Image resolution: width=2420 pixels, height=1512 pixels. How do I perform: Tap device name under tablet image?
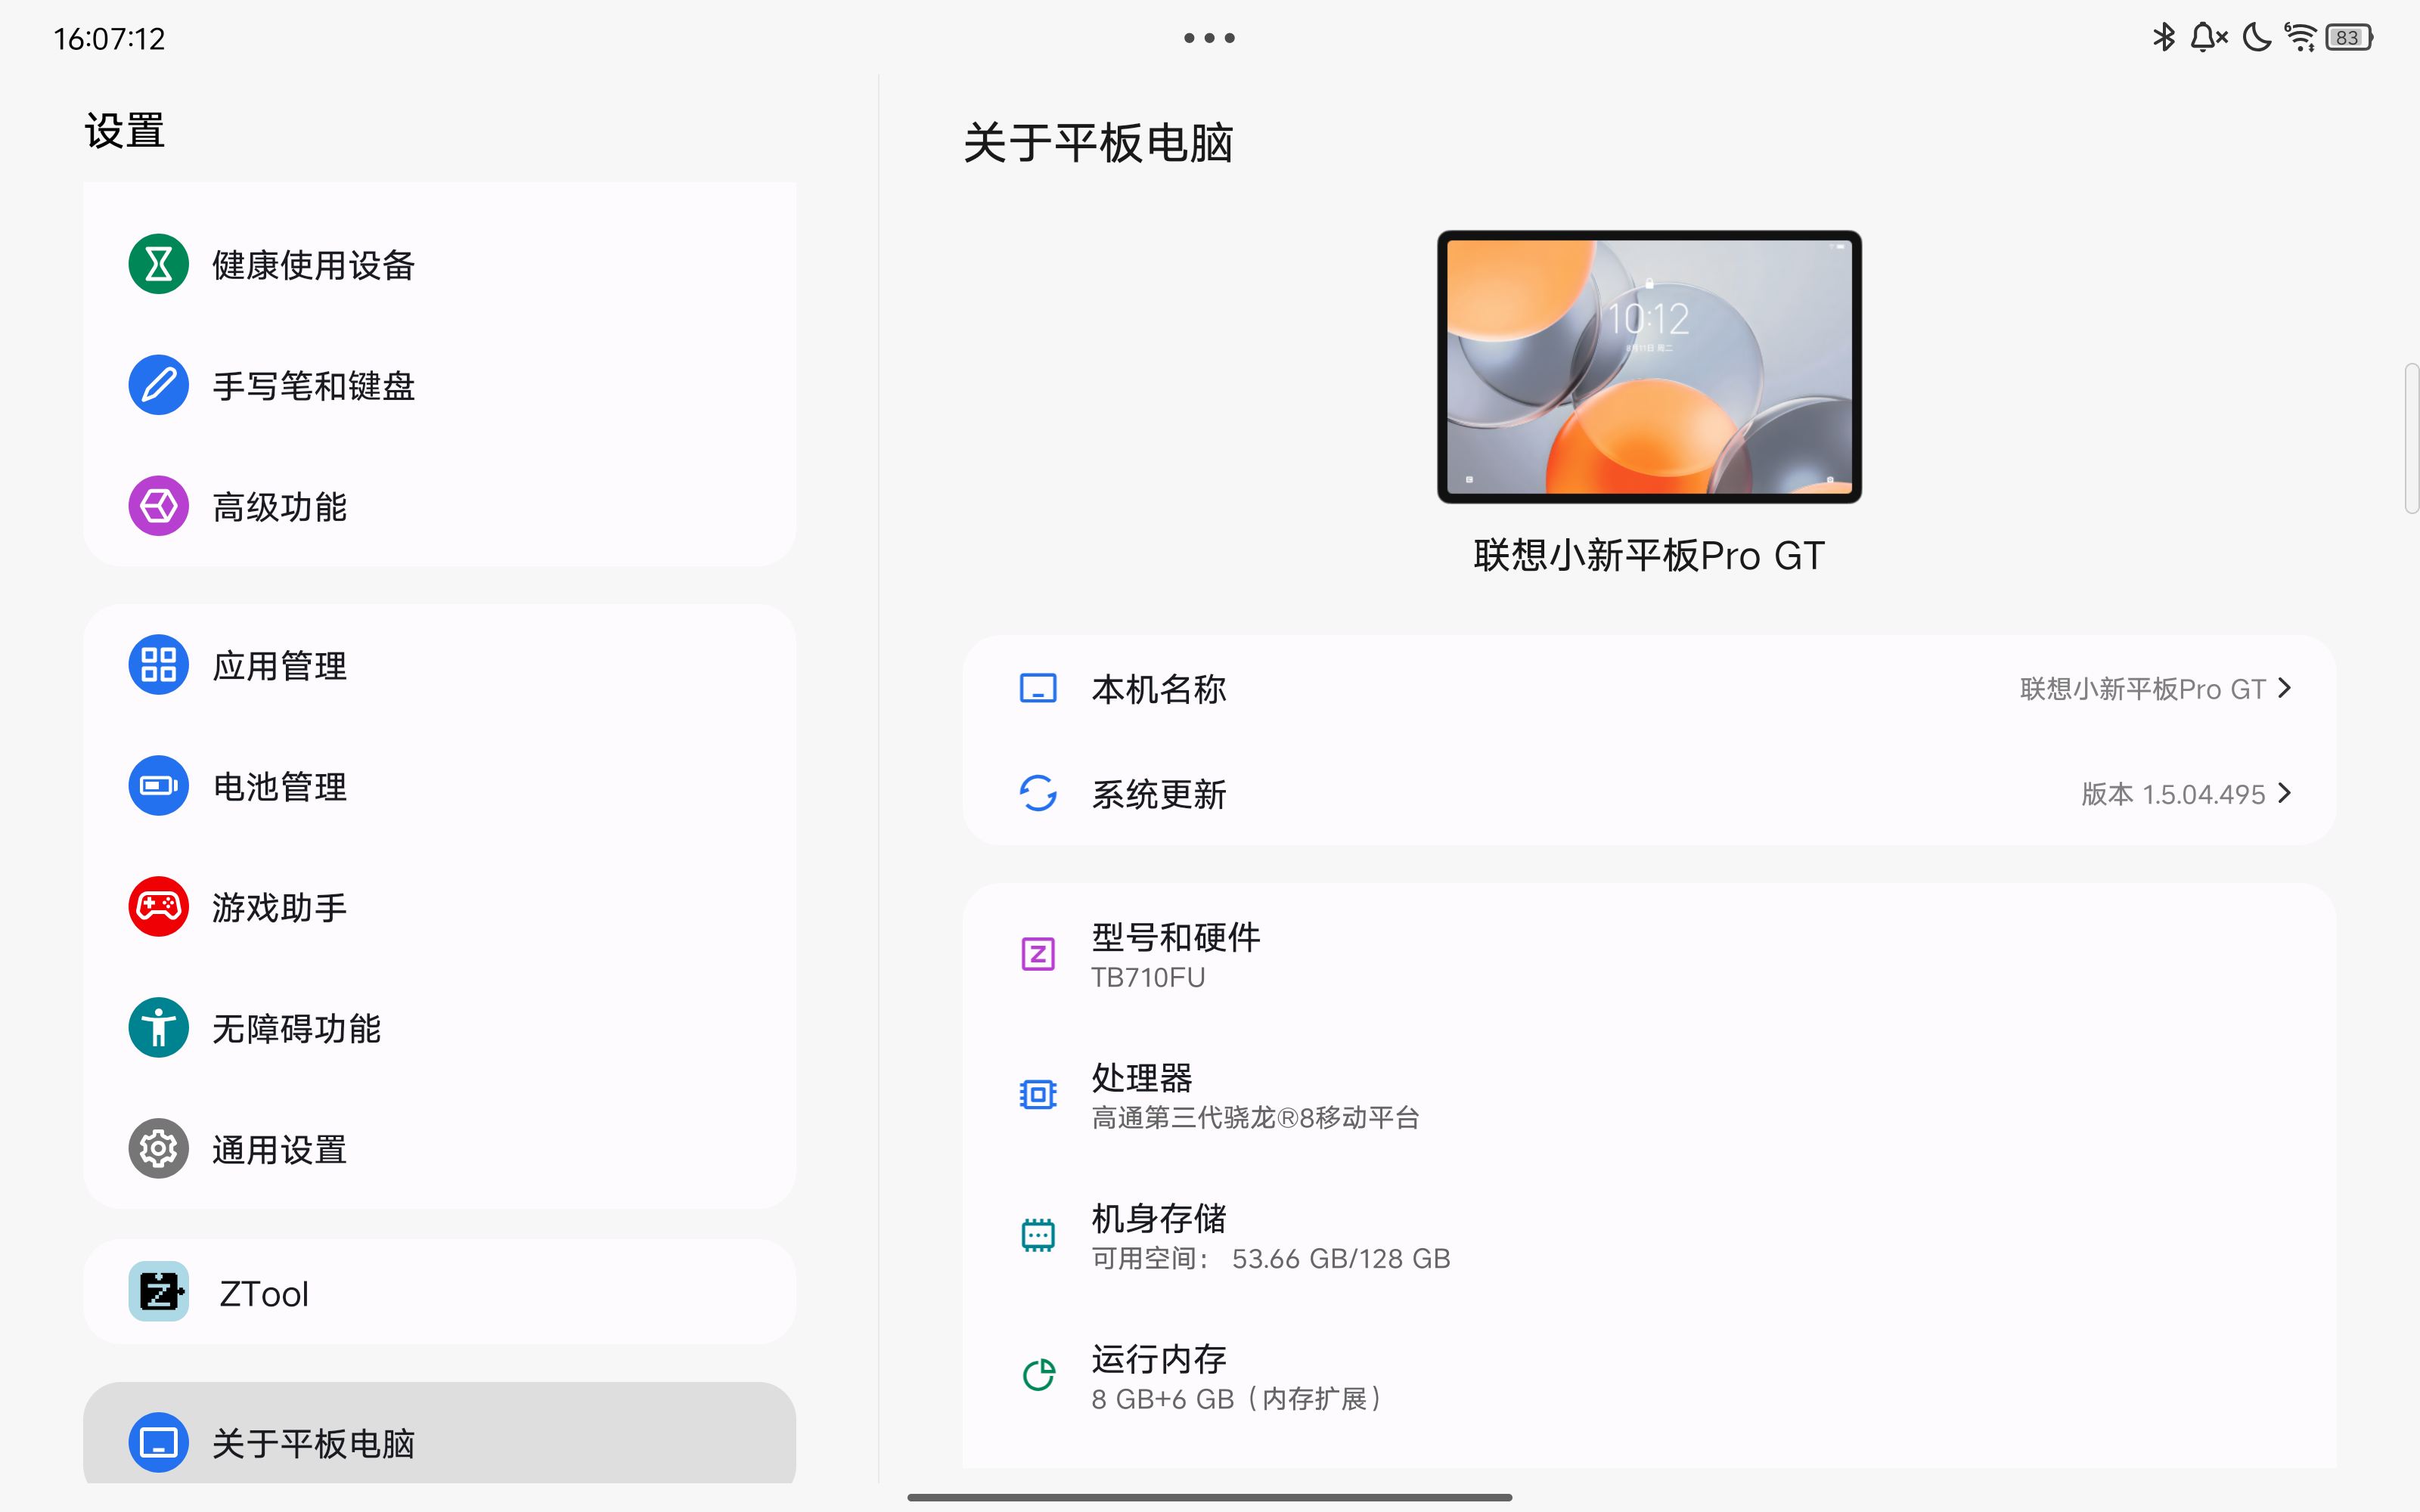click(1649, 555)
